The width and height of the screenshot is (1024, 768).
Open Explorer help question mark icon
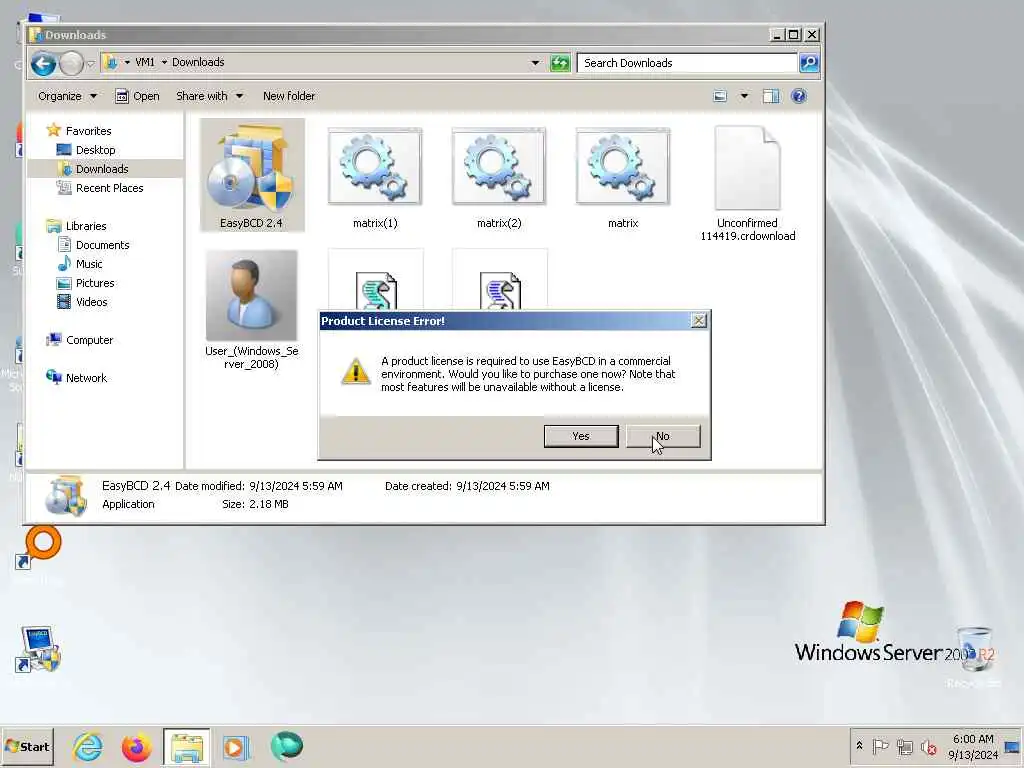pos(798,96)
